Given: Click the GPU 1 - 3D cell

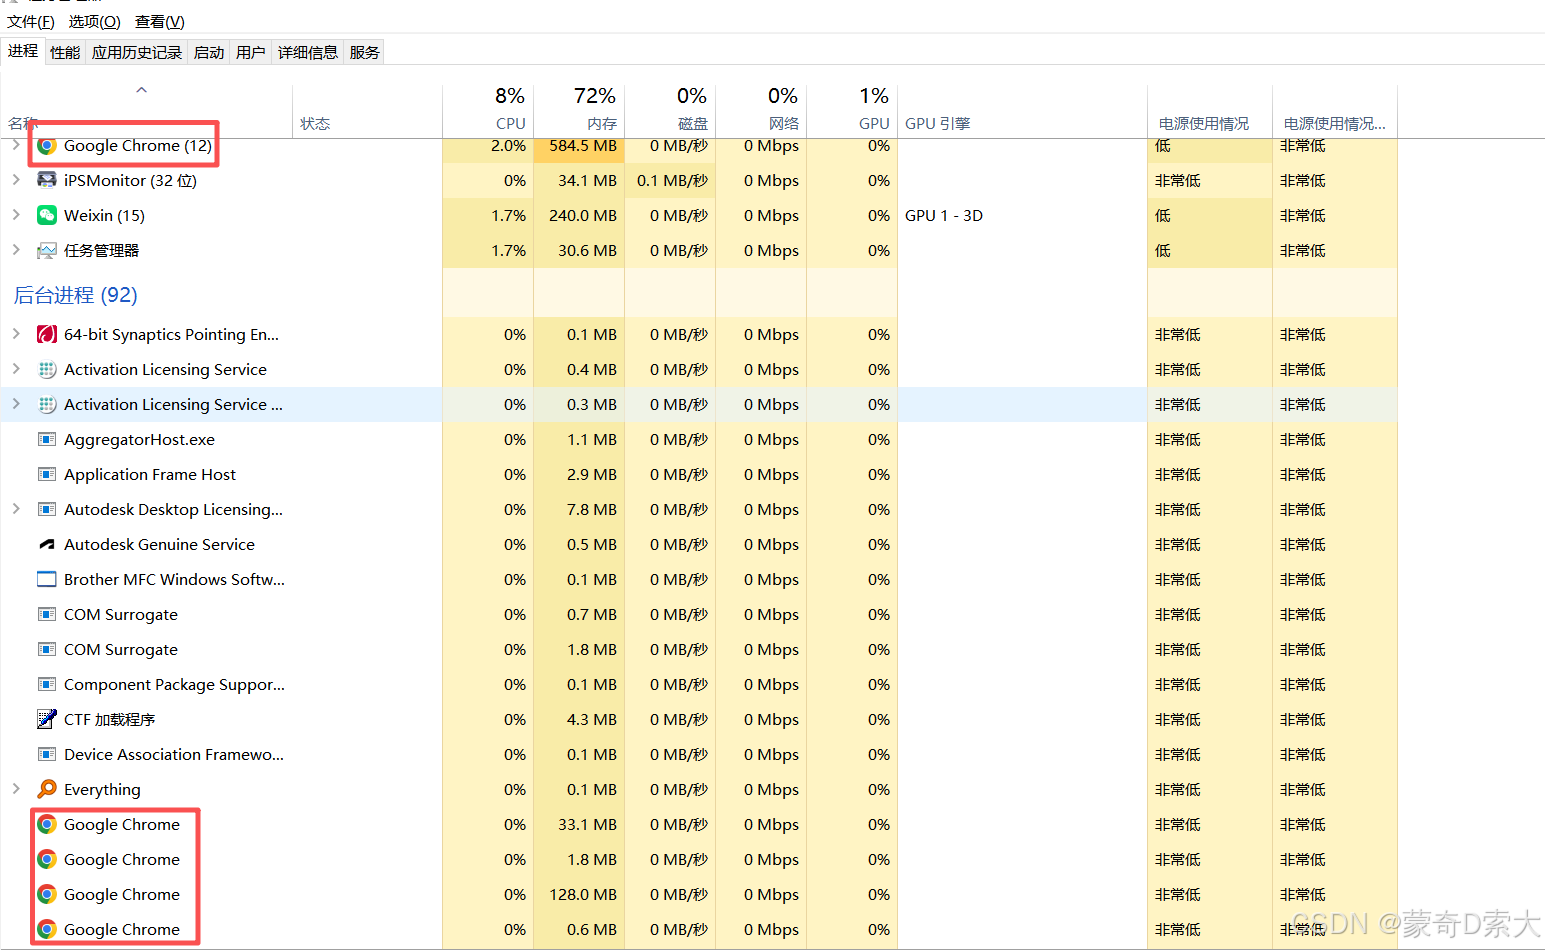Looking at the screenshot, I should [944, 215].
